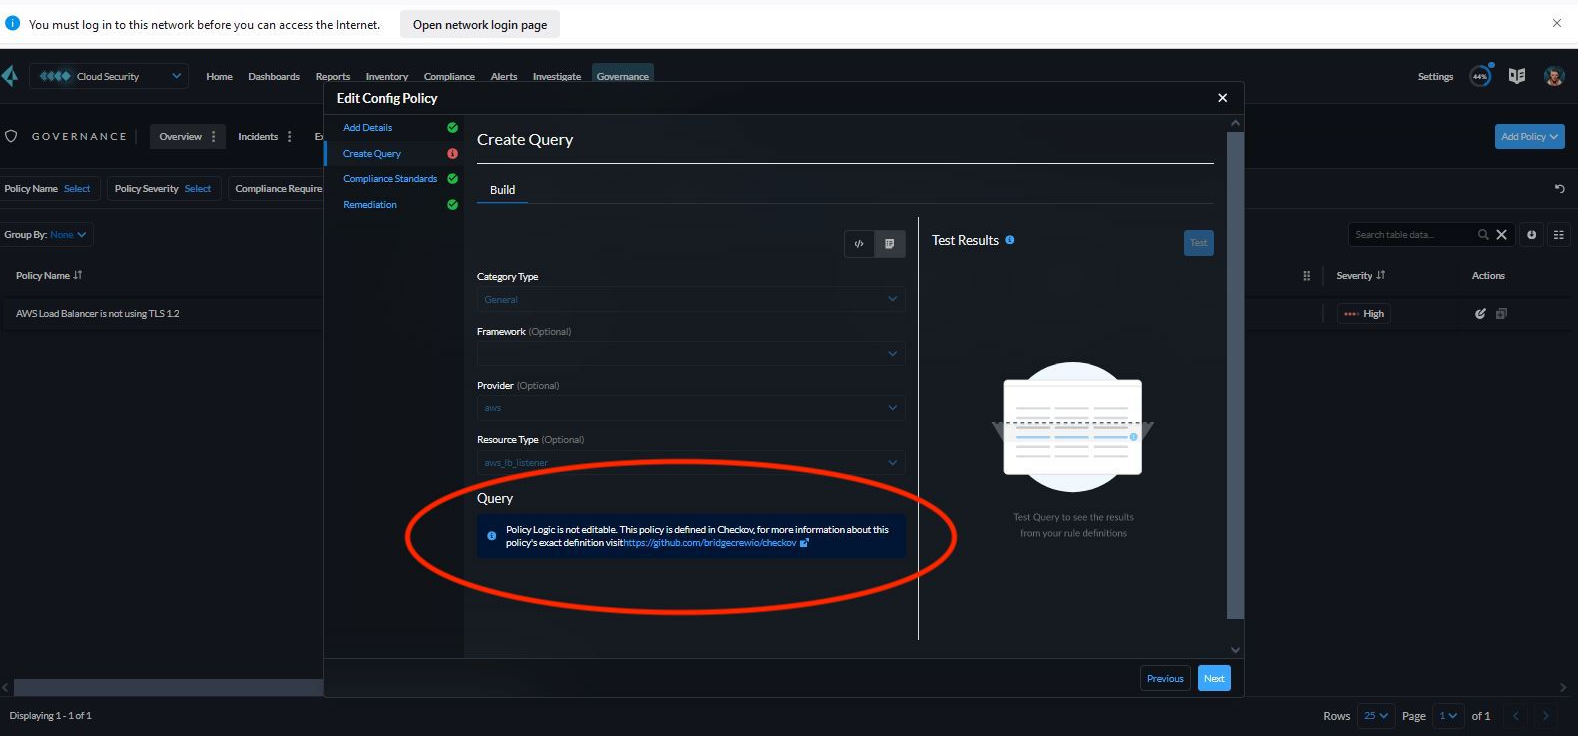Click the download table data icon
The height and width of the screenshot is (736, 1578).
pos(1531,235)
